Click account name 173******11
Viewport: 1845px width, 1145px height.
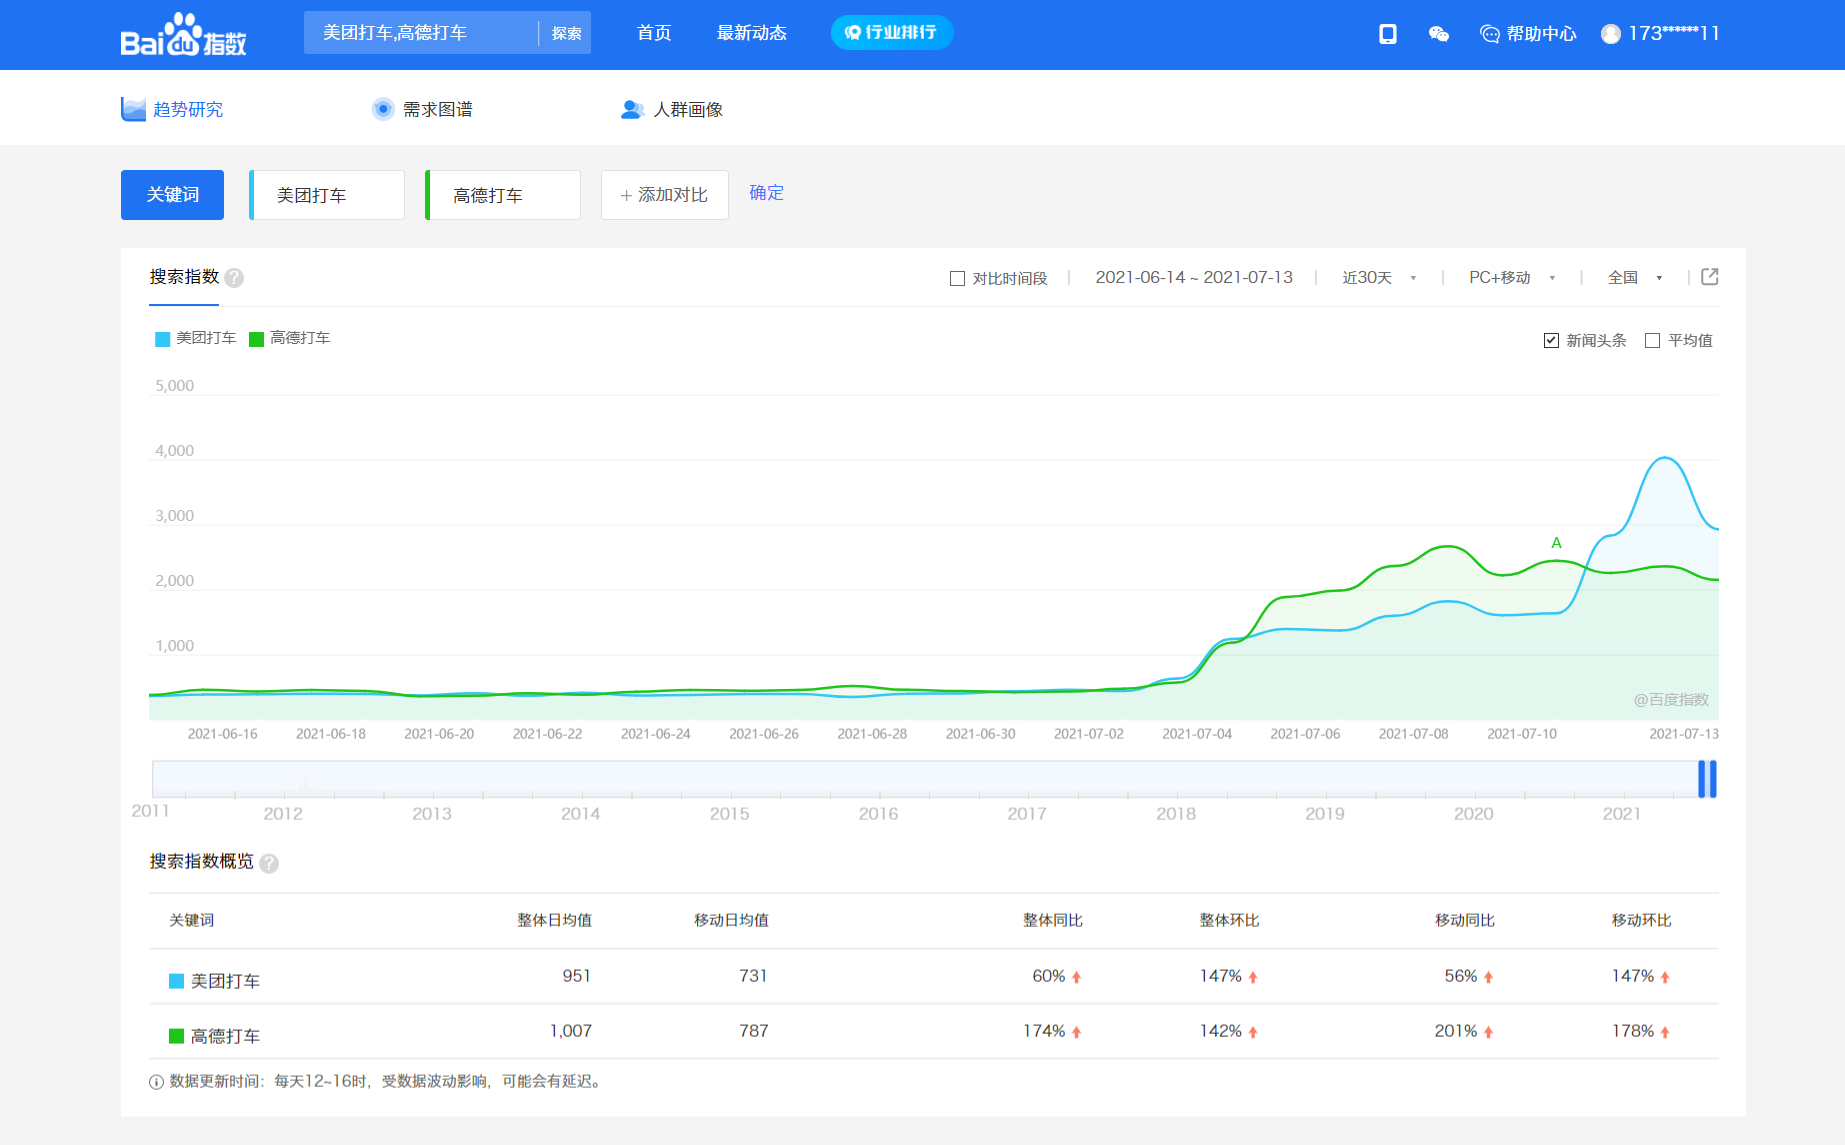pos(1674,33)
